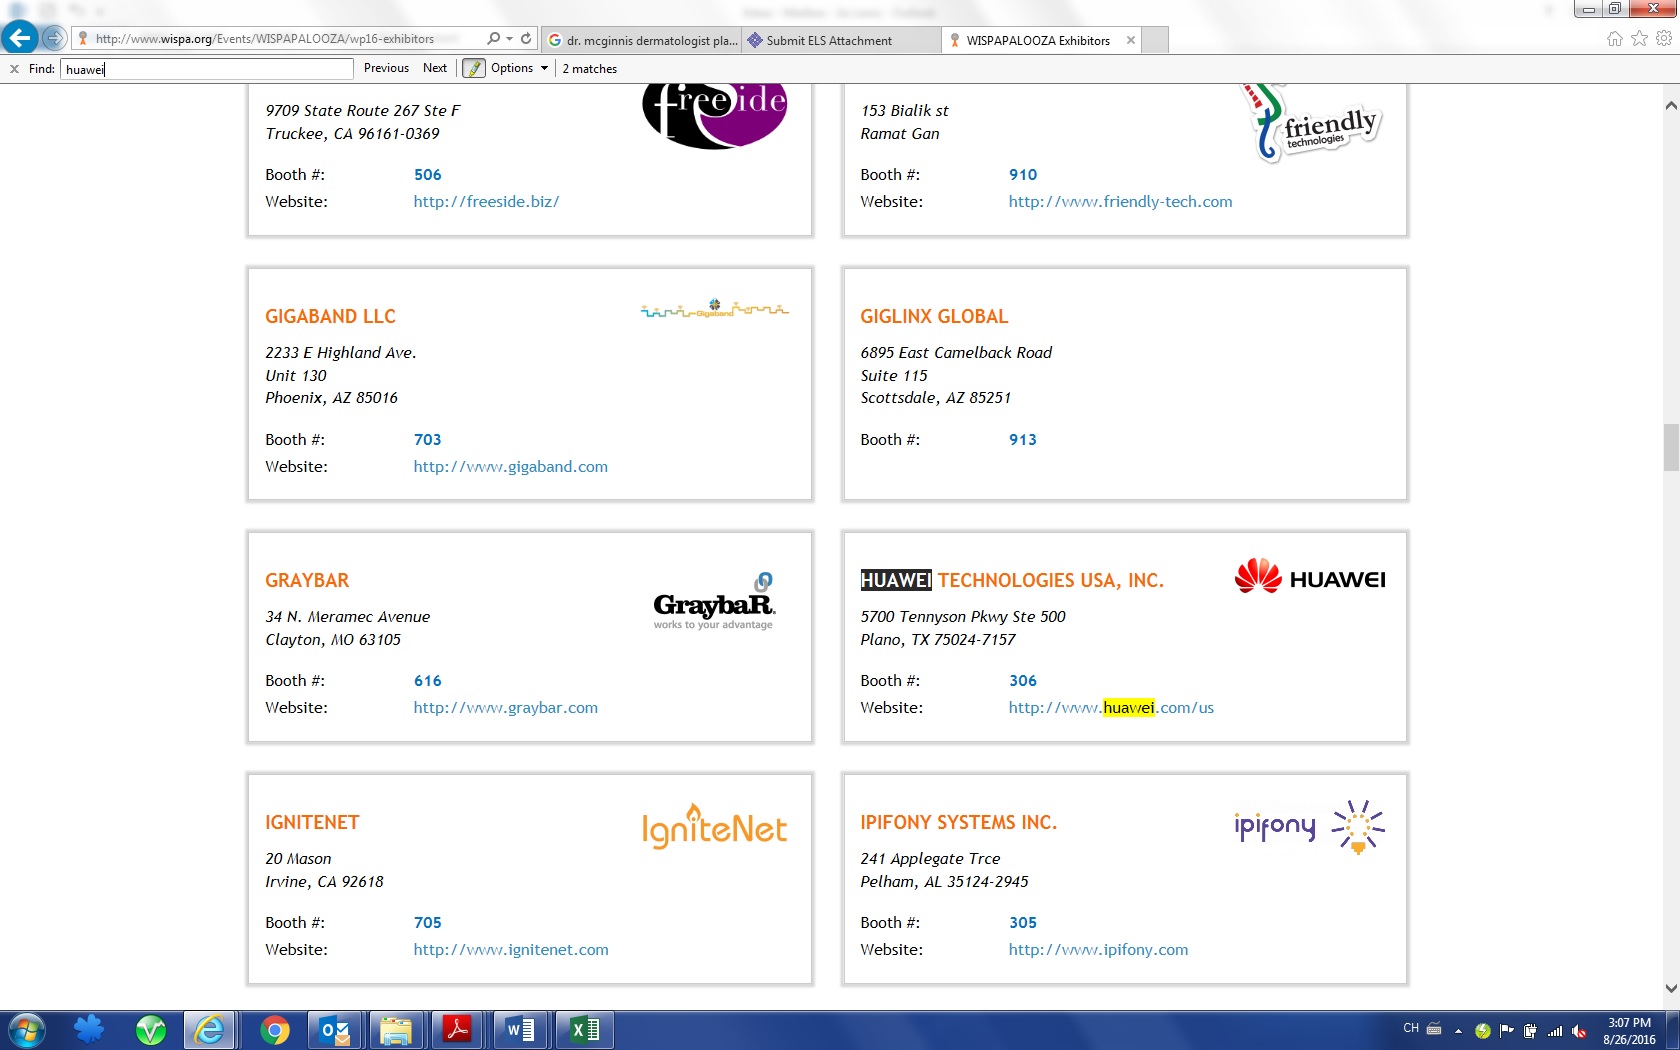Screen dimensions: 1680x1050
Task: Open a new browser tab
Action: click(x=1155, y=40)
